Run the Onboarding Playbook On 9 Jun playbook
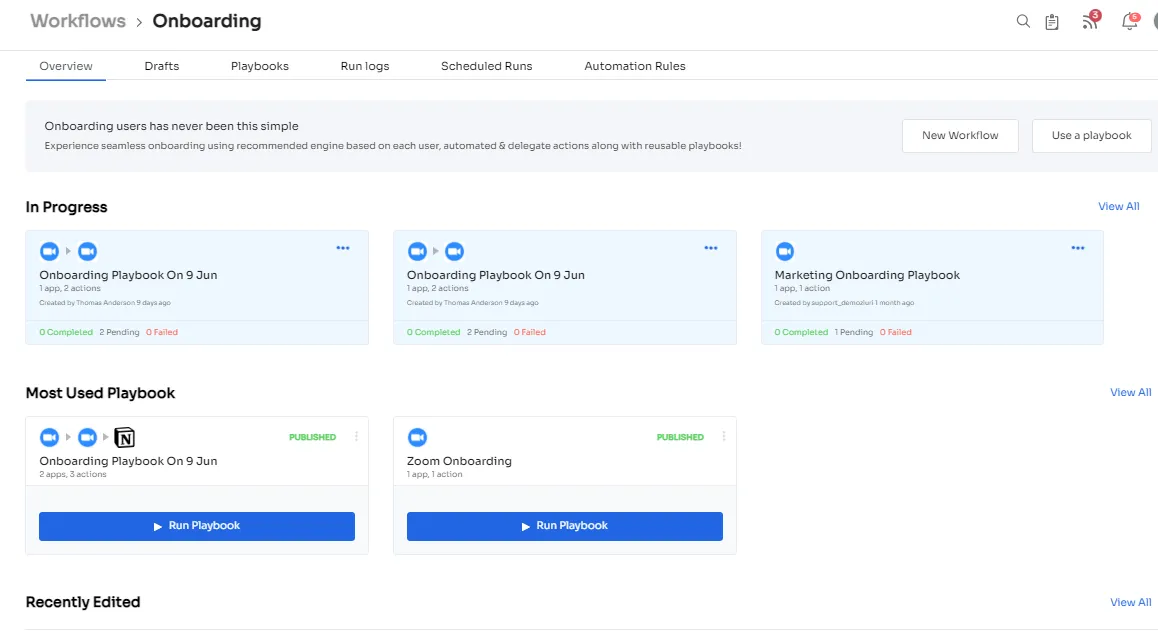 [x=197, y=526]
